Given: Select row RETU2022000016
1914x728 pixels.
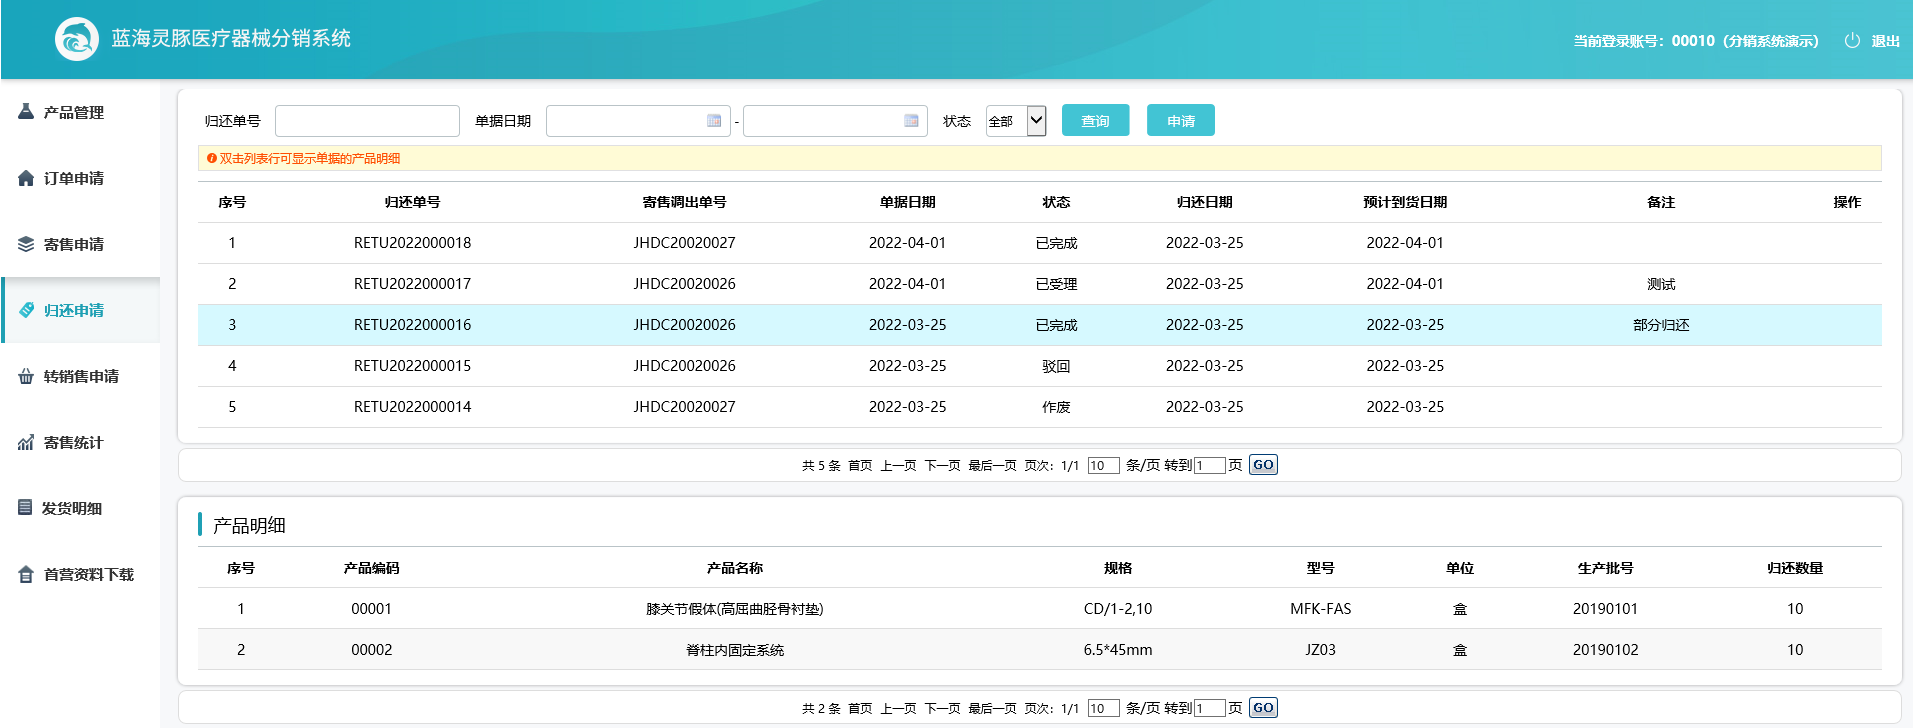Looking at the screenshot, I should click(x=1040, y=325).
